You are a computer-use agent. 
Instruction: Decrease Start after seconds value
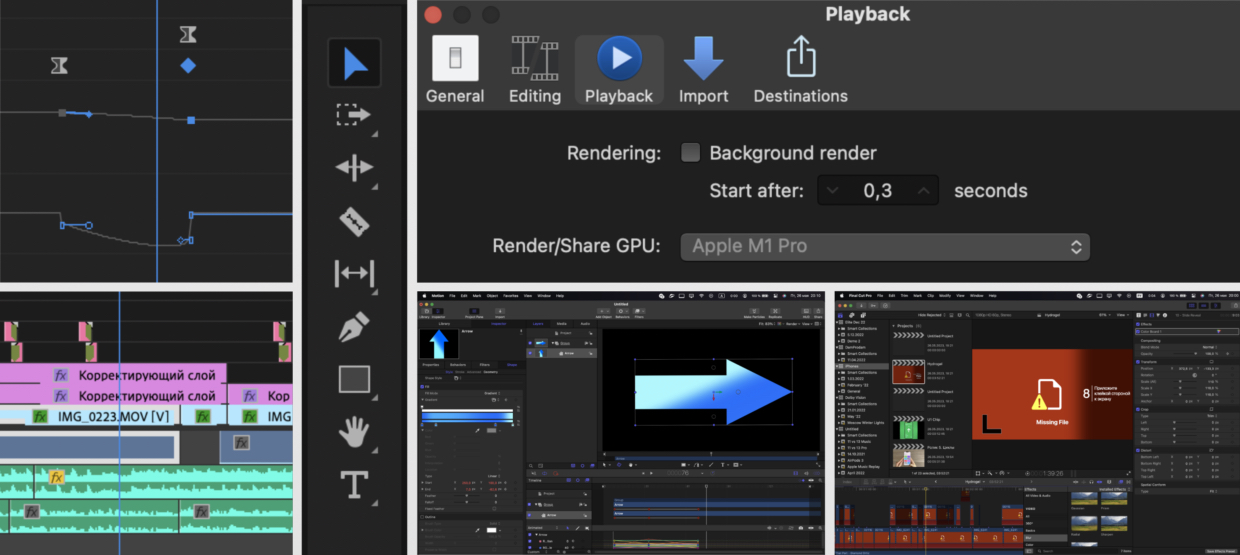[x=833, y=191]
